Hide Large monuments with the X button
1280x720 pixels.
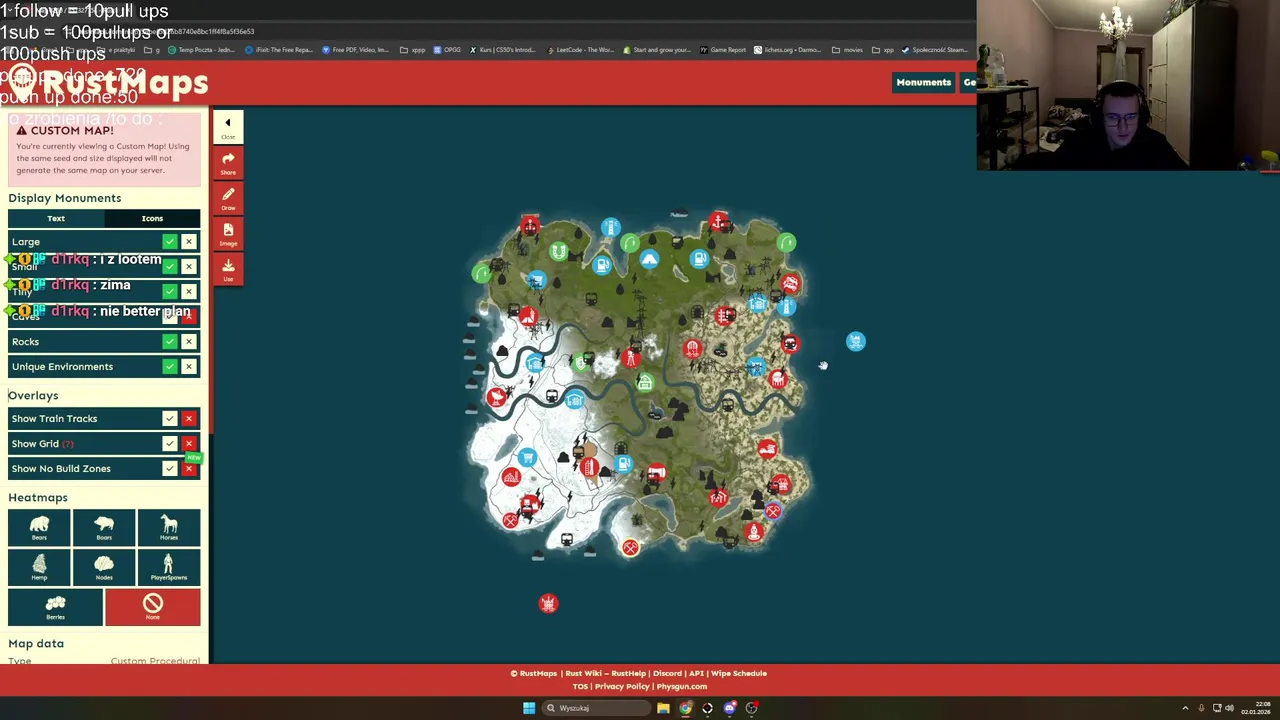point(189,242)
